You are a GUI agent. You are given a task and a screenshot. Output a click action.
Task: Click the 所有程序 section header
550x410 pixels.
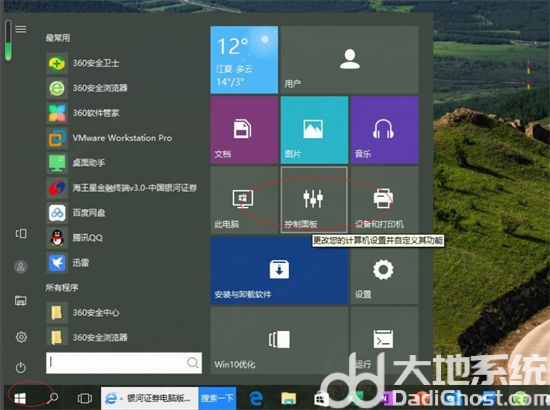pyautogui.click(x=62, y=288)
